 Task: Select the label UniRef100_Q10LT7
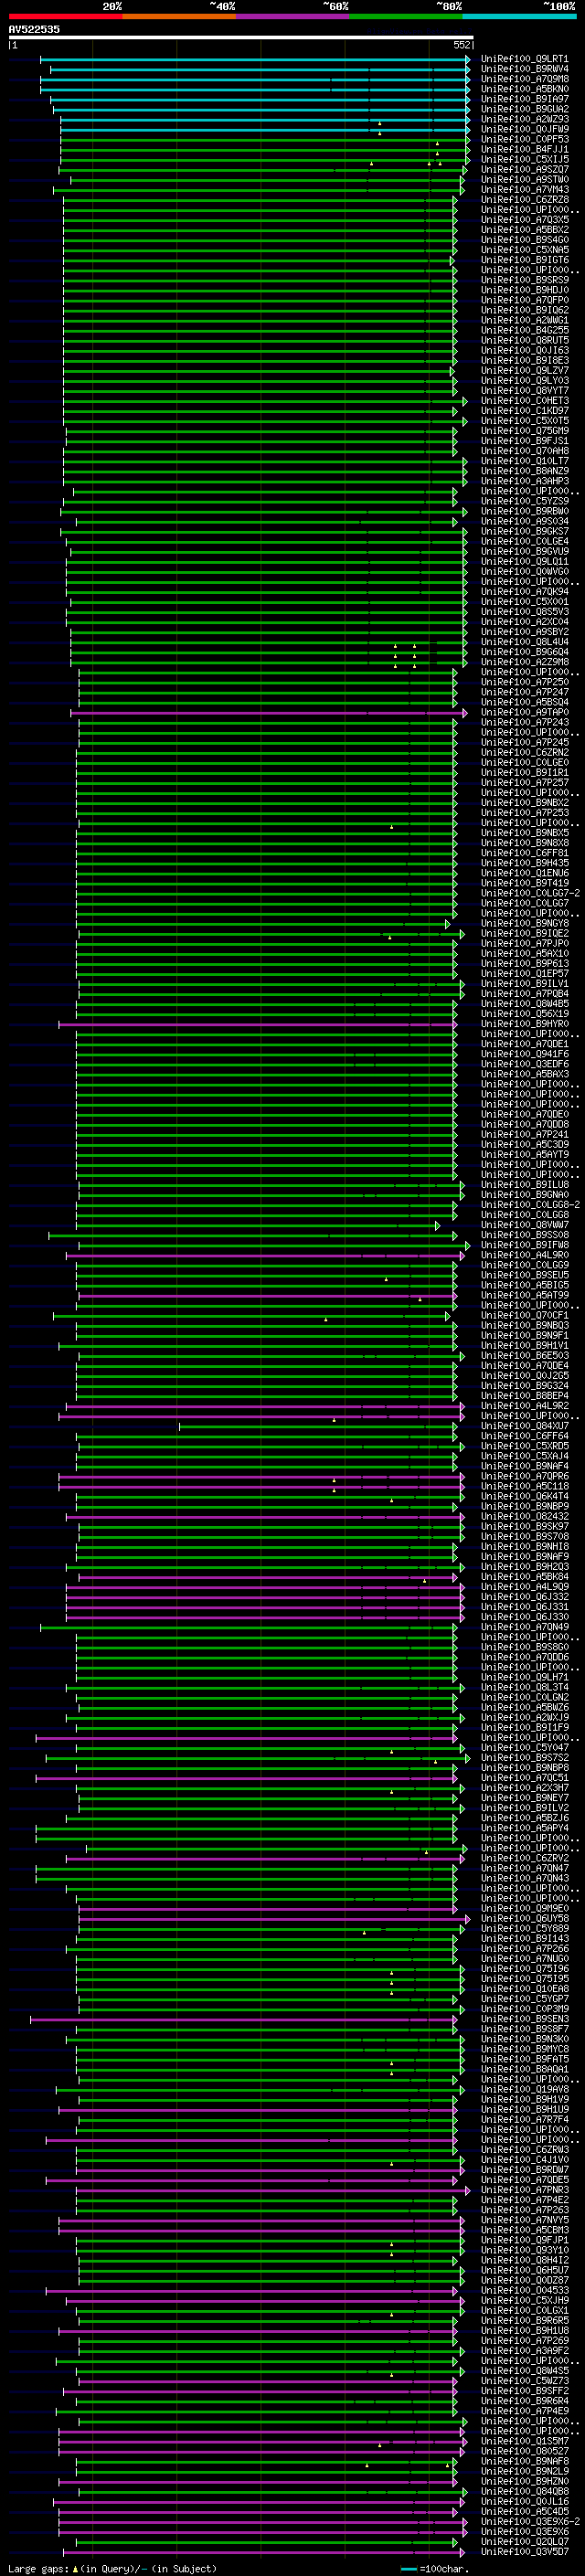(524, 461)
